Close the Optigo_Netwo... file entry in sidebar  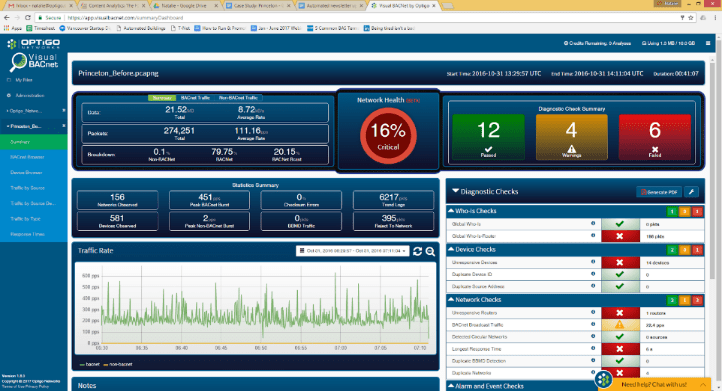tap(64, 111)
